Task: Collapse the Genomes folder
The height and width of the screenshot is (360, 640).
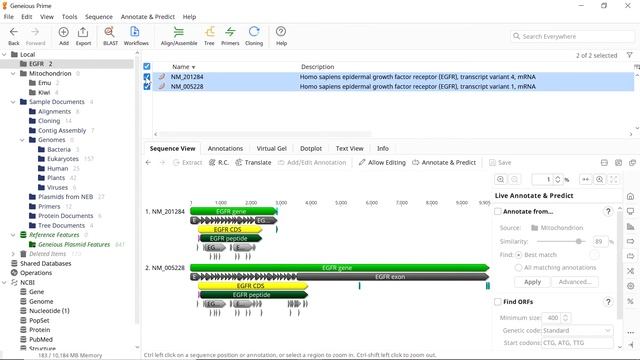Action: point(22,140)
